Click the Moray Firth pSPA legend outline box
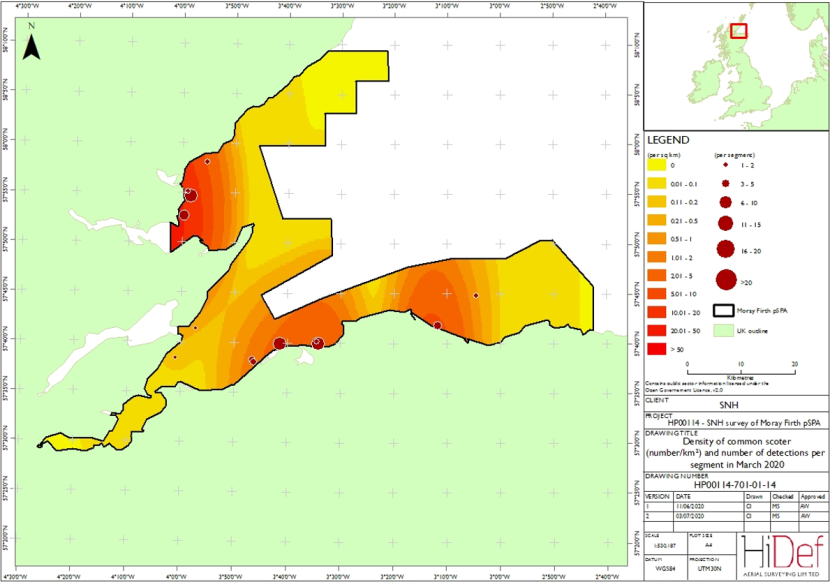The width and height of the screenshot is (830, 582). 723,311
